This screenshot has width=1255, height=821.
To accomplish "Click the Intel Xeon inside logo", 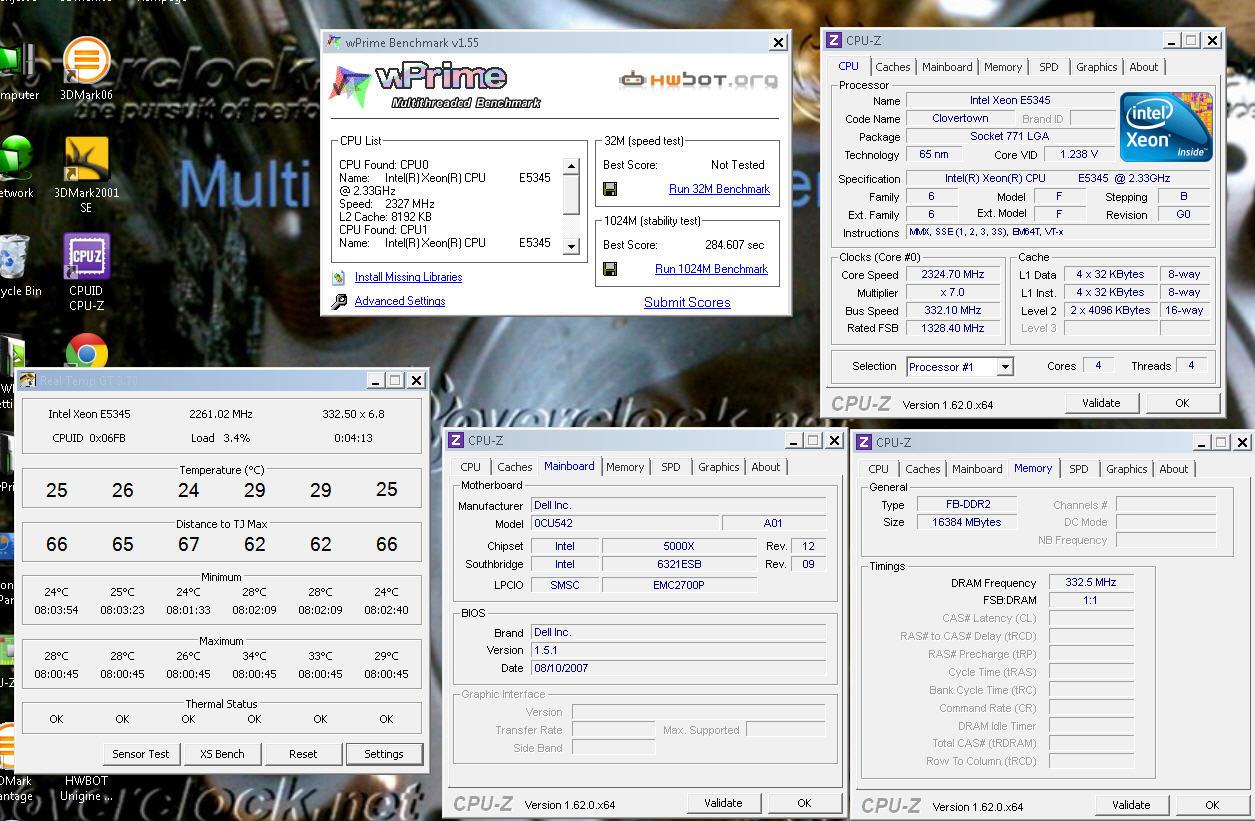I will coord(1166,127).
